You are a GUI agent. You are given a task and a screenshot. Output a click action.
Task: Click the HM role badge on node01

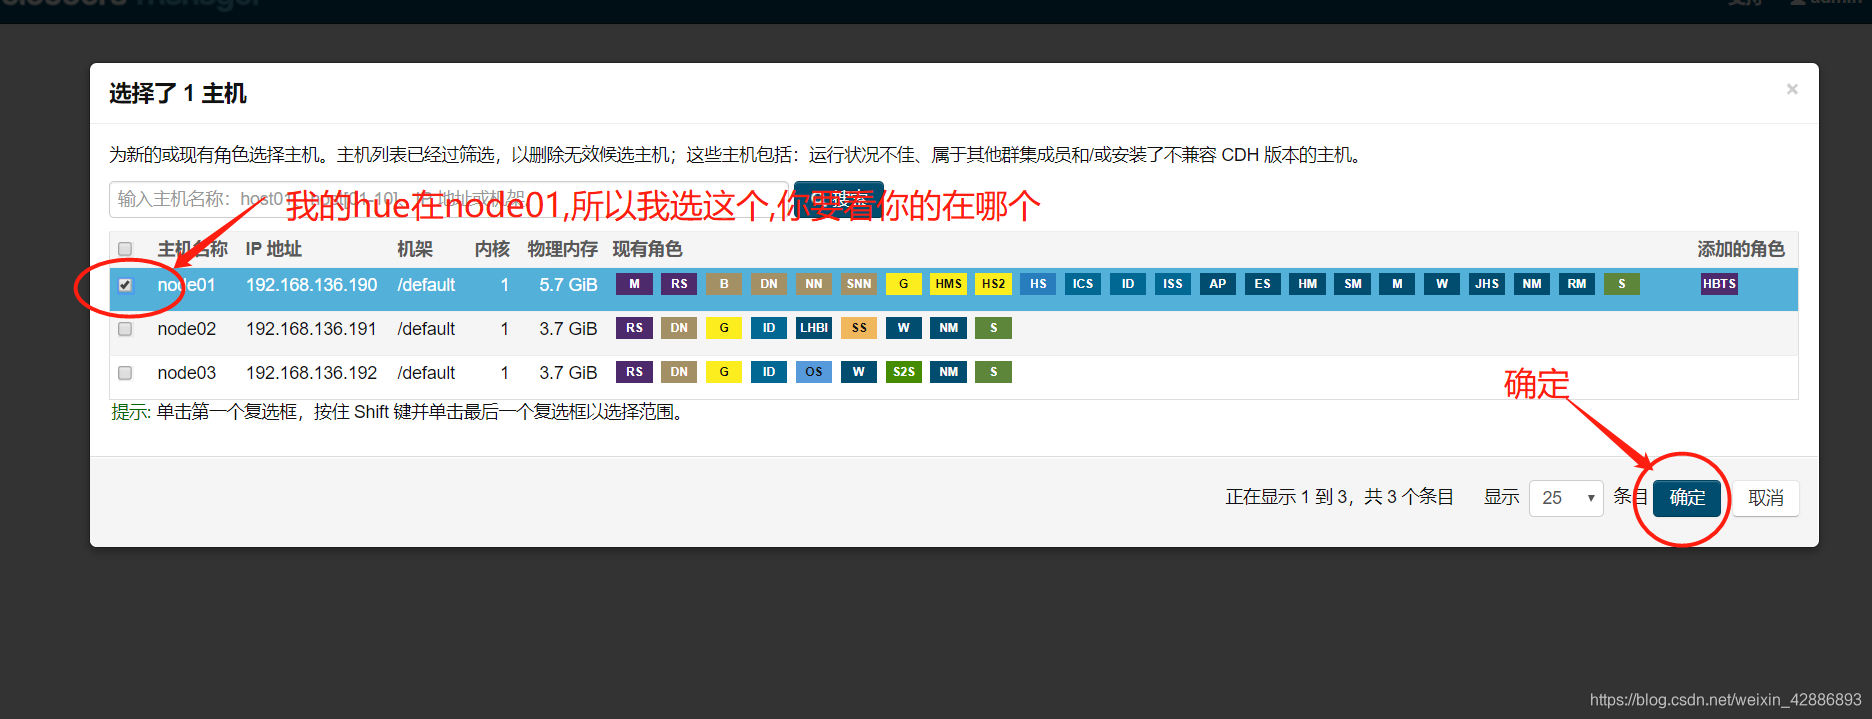coord(1308,284)
